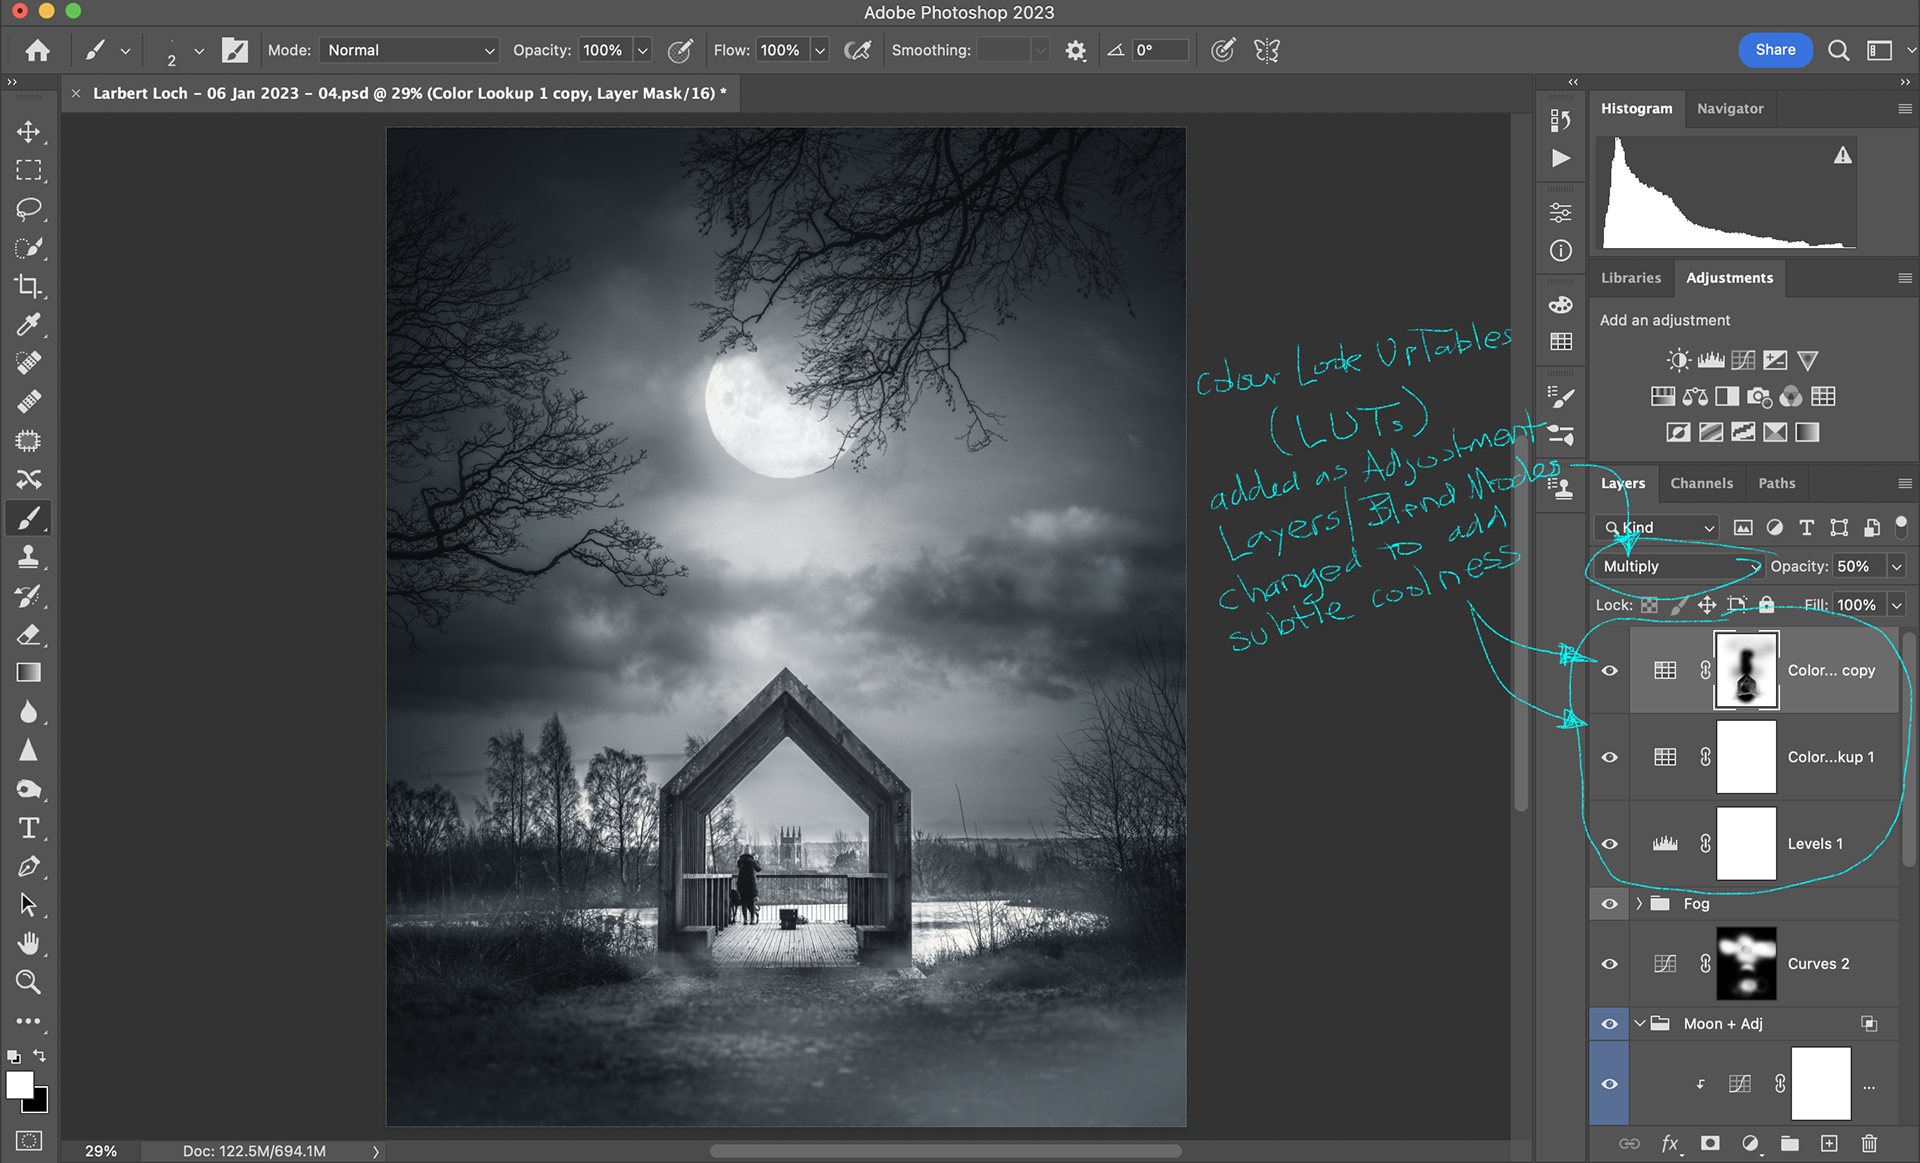Switch to the Channels tab

tap(1701, 483)
